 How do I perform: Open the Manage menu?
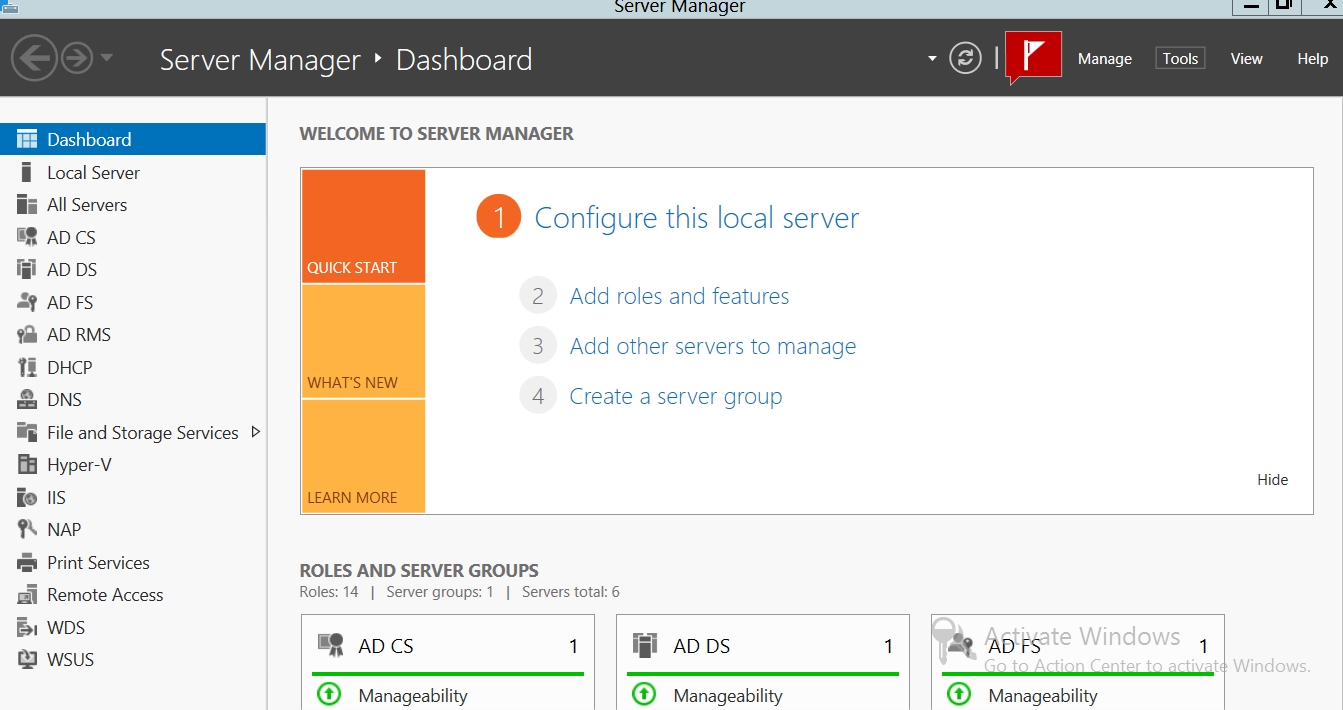1104,59
